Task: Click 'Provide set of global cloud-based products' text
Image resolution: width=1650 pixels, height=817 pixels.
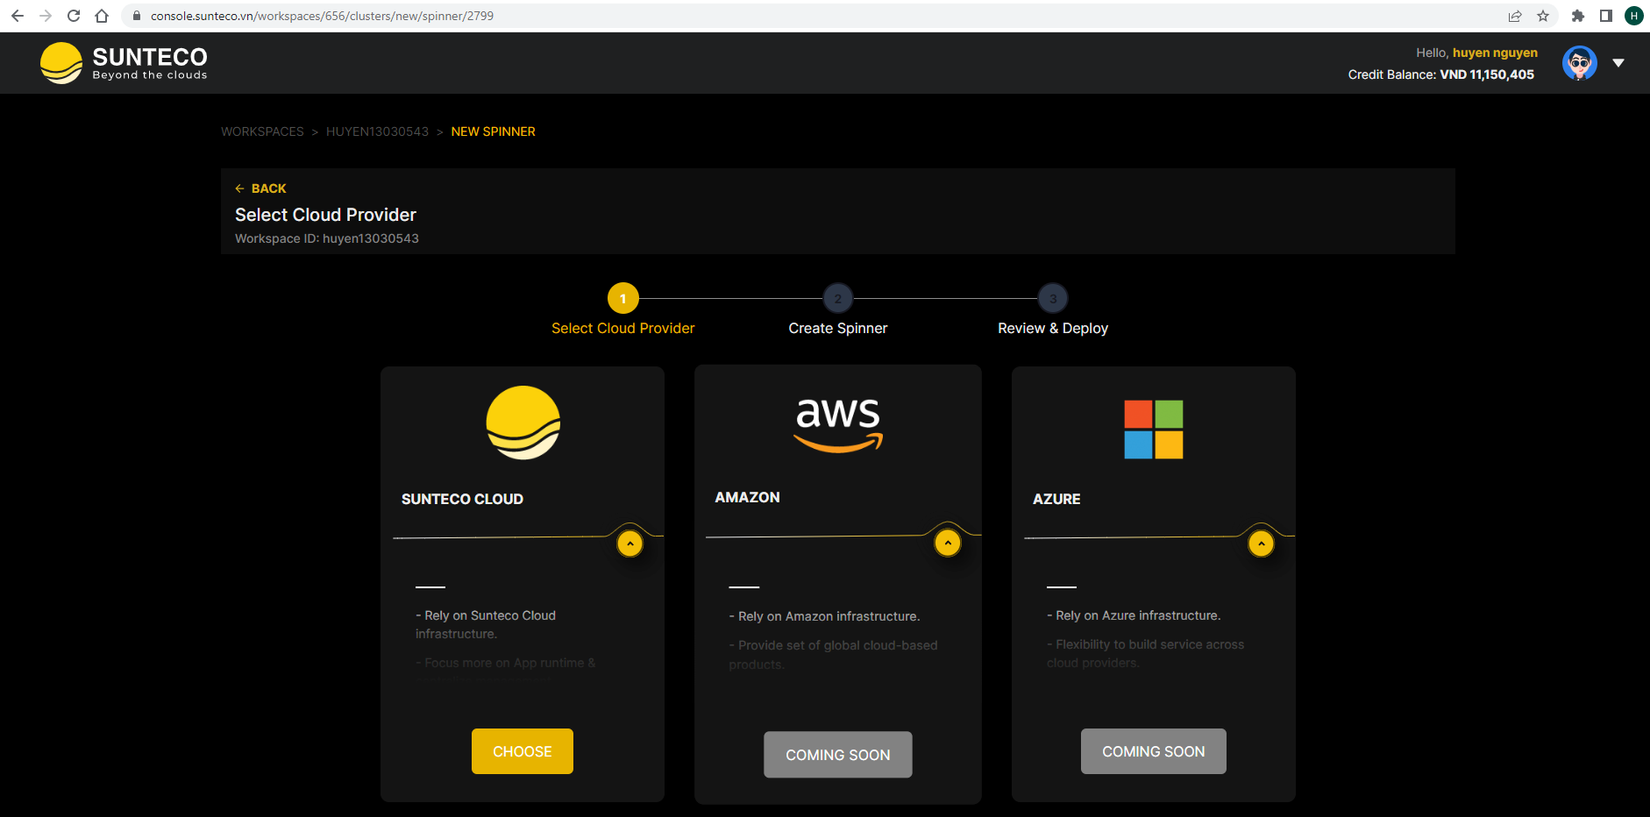Action: point(833,655)
